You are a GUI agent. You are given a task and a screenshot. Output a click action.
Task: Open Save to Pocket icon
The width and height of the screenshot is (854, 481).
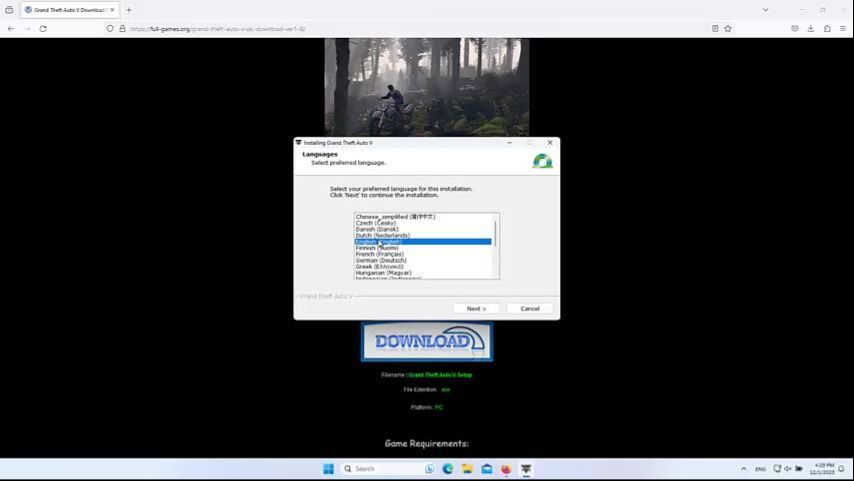[x=795, y=29]
